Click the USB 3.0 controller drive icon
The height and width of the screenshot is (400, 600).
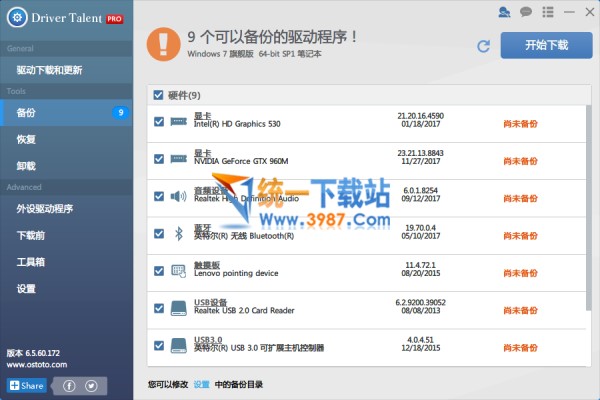pyautogui.click(x=178, y=346)
